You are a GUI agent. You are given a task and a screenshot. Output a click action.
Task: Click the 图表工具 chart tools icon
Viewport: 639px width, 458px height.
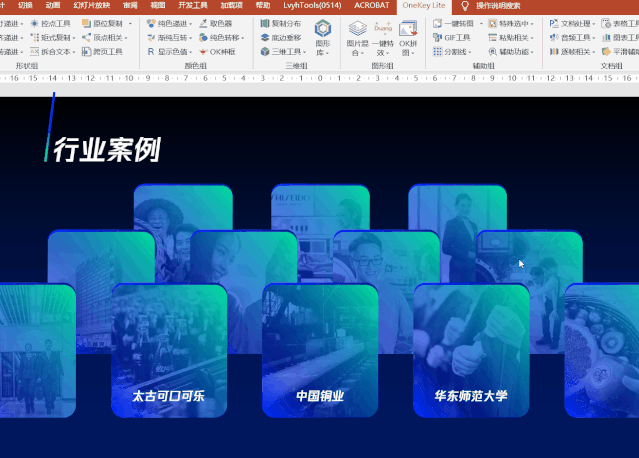point(606,37)
